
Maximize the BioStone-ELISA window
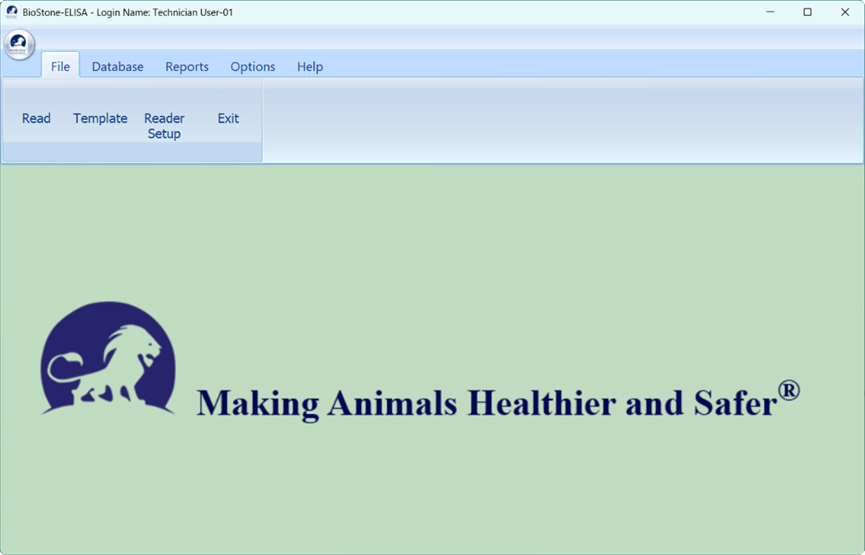808,12
